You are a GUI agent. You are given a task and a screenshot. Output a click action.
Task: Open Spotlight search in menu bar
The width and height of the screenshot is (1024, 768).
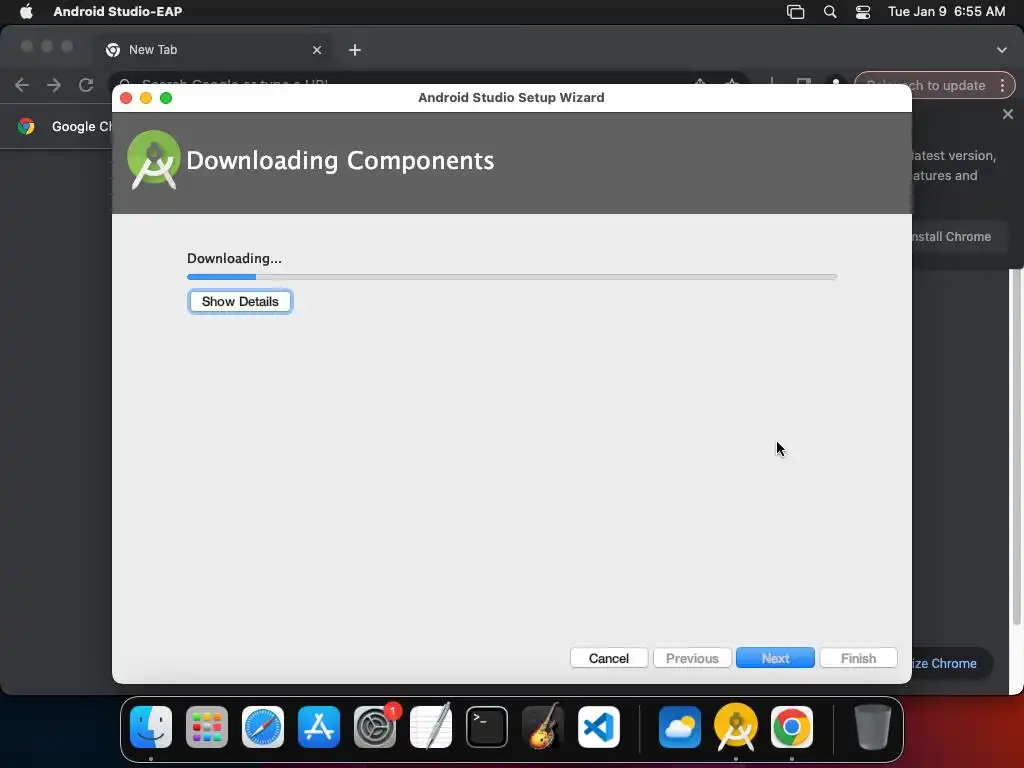pos(830,12)
